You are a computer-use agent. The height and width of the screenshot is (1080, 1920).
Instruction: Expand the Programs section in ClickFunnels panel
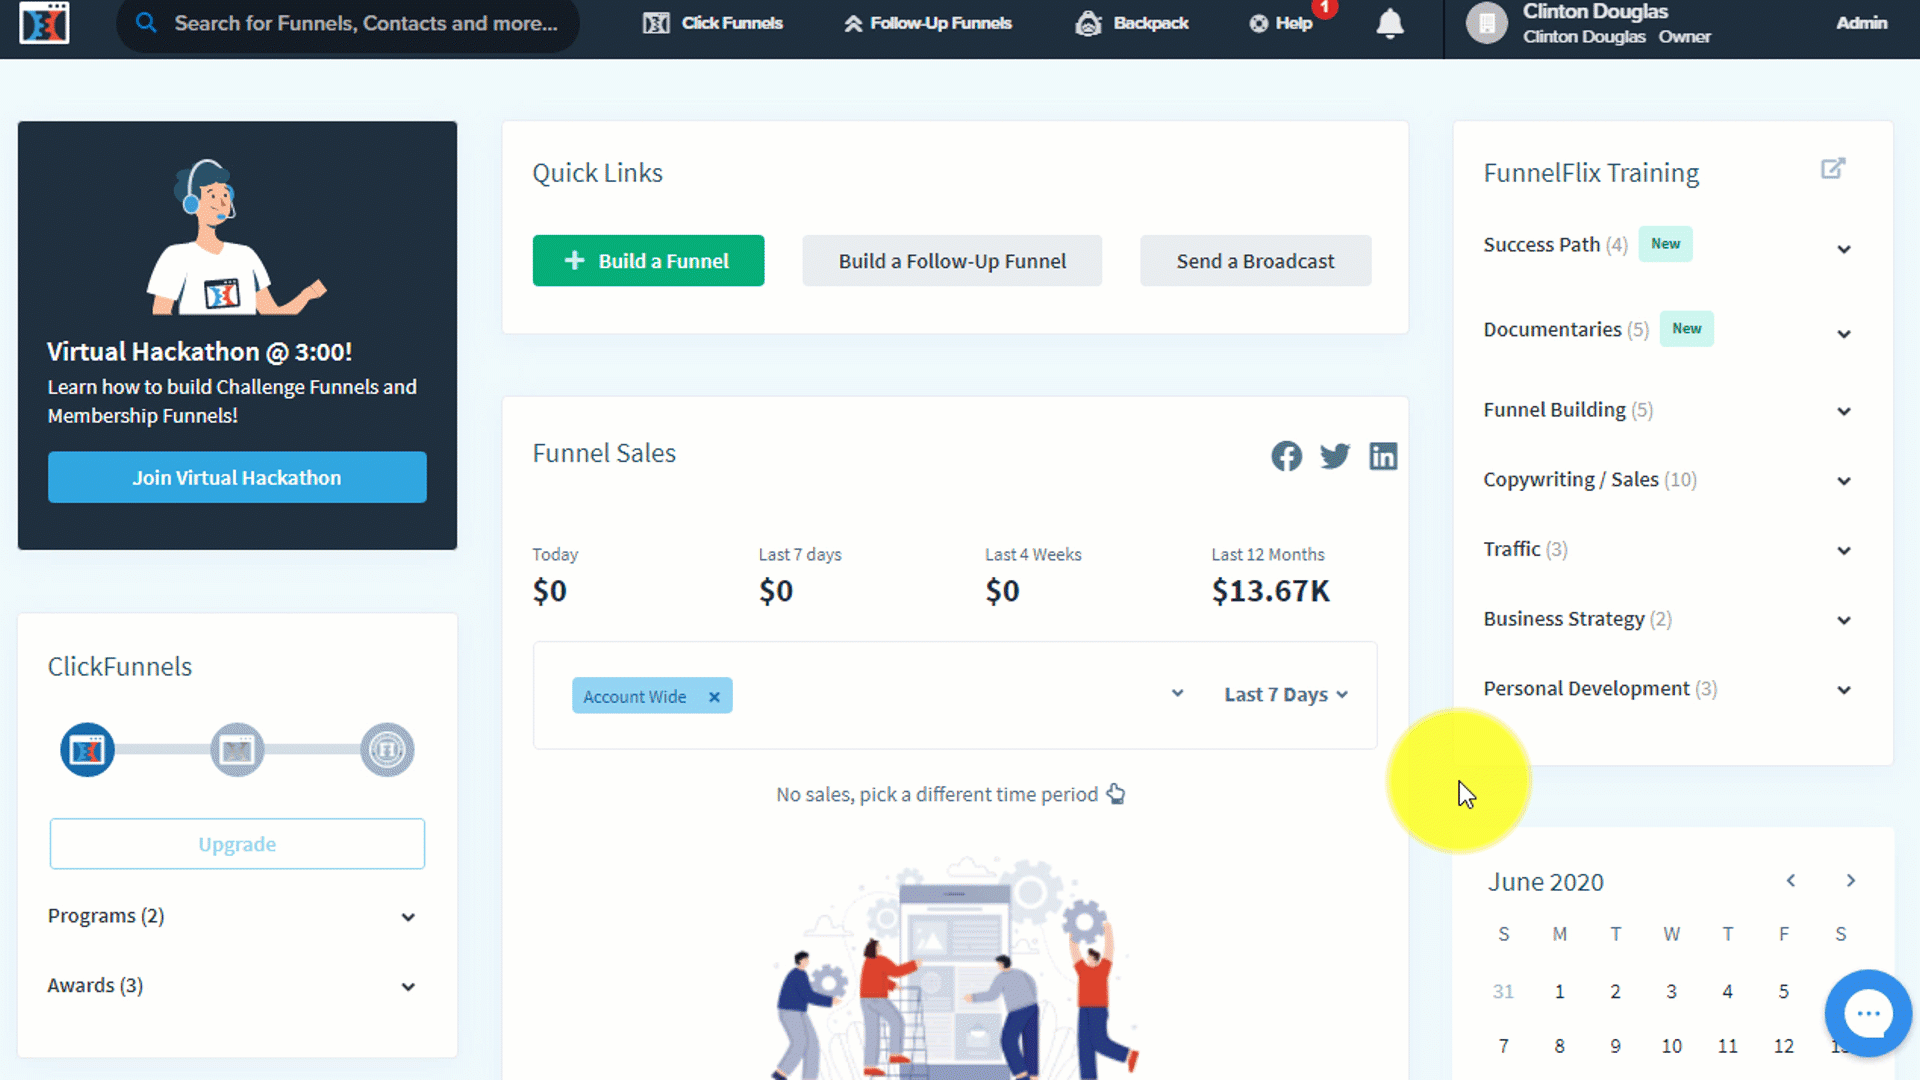(x=408, y=917)
